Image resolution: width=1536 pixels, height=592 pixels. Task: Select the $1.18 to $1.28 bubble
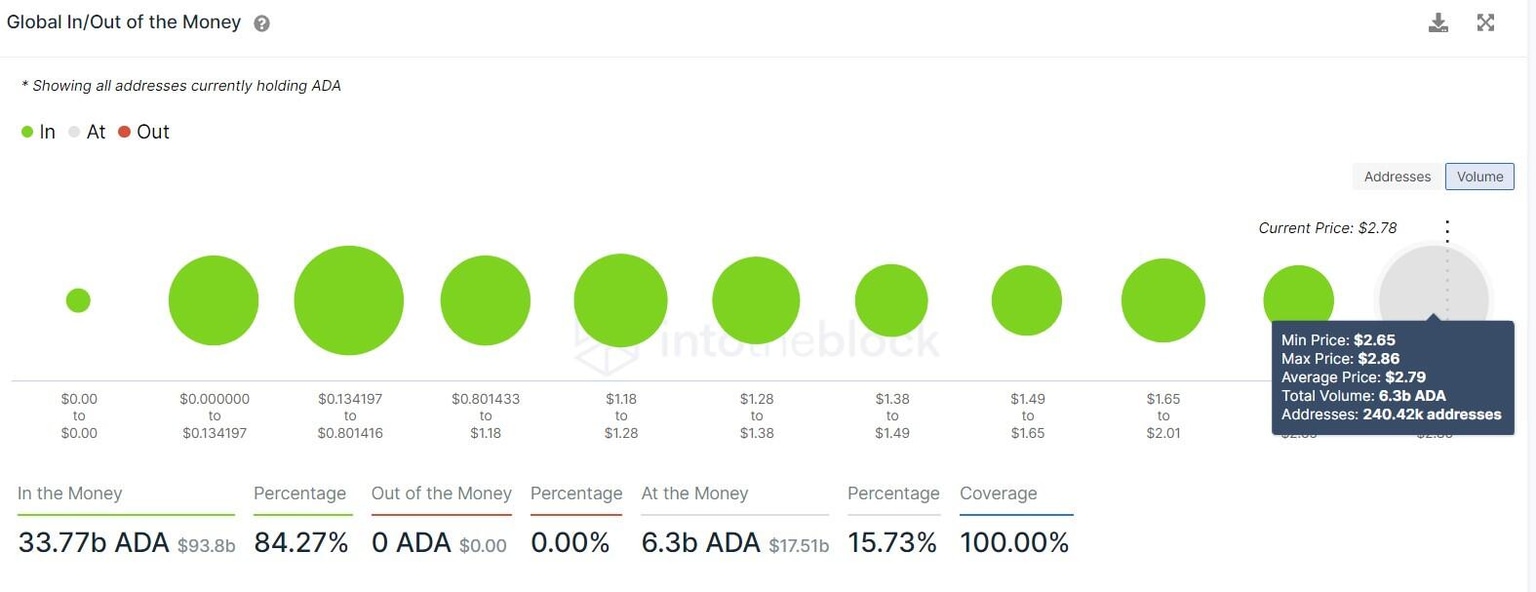point(620,299)
